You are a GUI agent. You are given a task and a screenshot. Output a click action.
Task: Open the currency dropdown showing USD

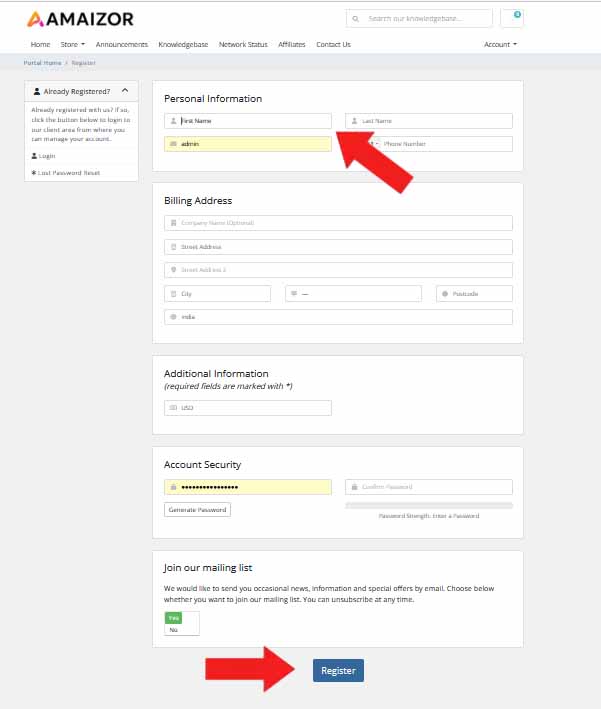coord(247,408)
